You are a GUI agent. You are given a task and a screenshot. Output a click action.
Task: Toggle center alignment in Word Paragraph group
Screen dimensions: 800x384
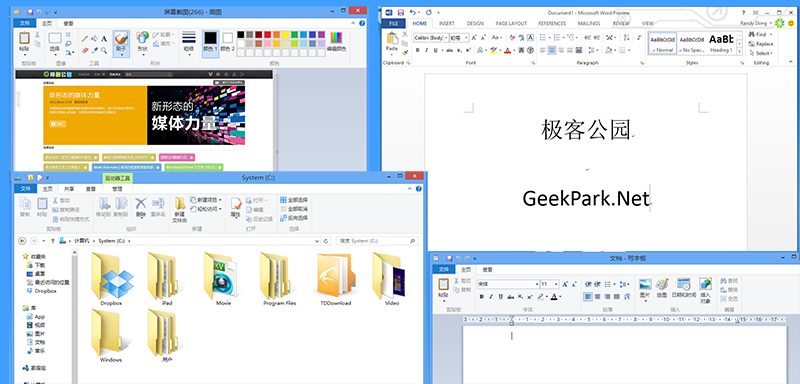point(552,50)
